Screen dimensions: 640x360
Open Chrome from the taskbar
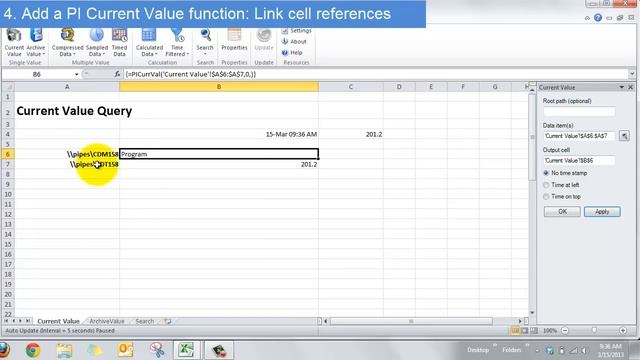(33, 350)
